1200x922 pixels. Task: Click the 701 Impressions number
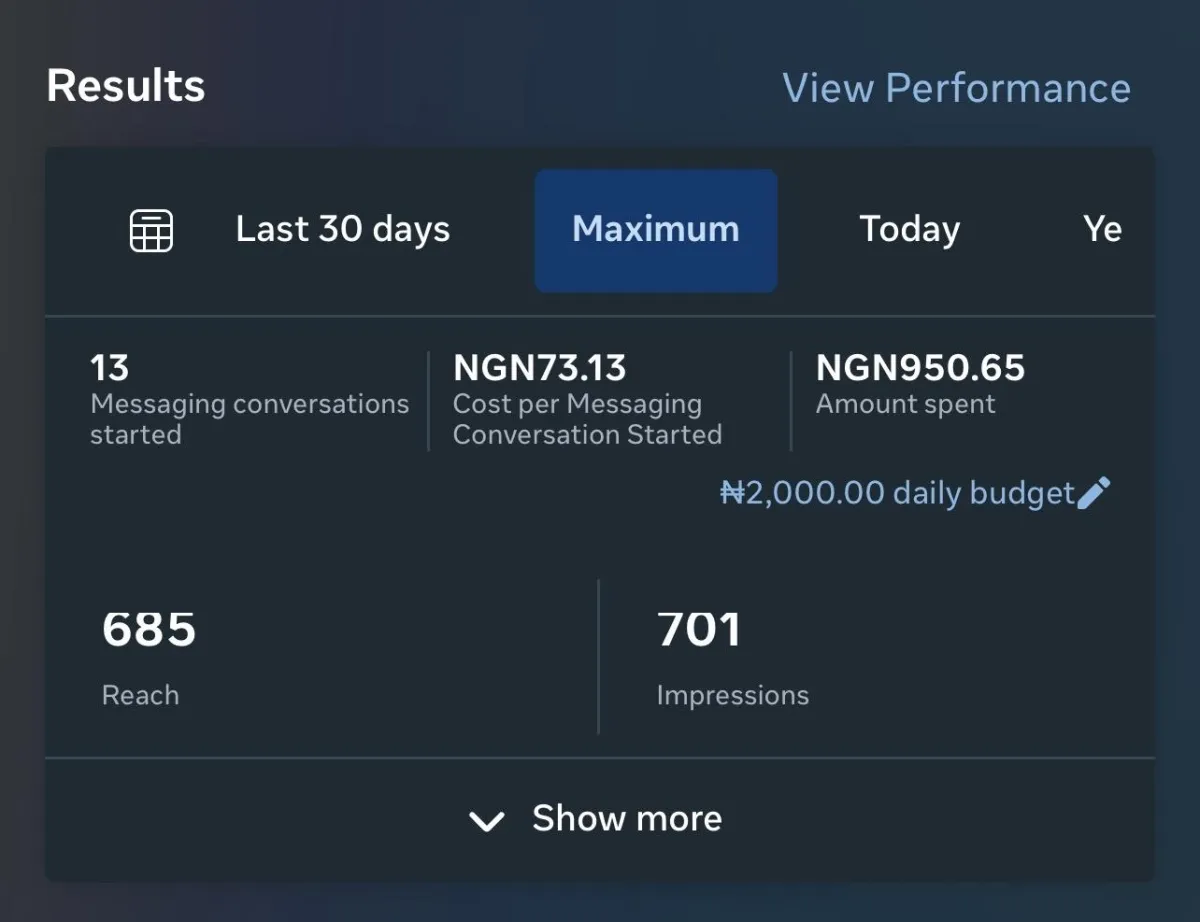[x=699, y=630]
